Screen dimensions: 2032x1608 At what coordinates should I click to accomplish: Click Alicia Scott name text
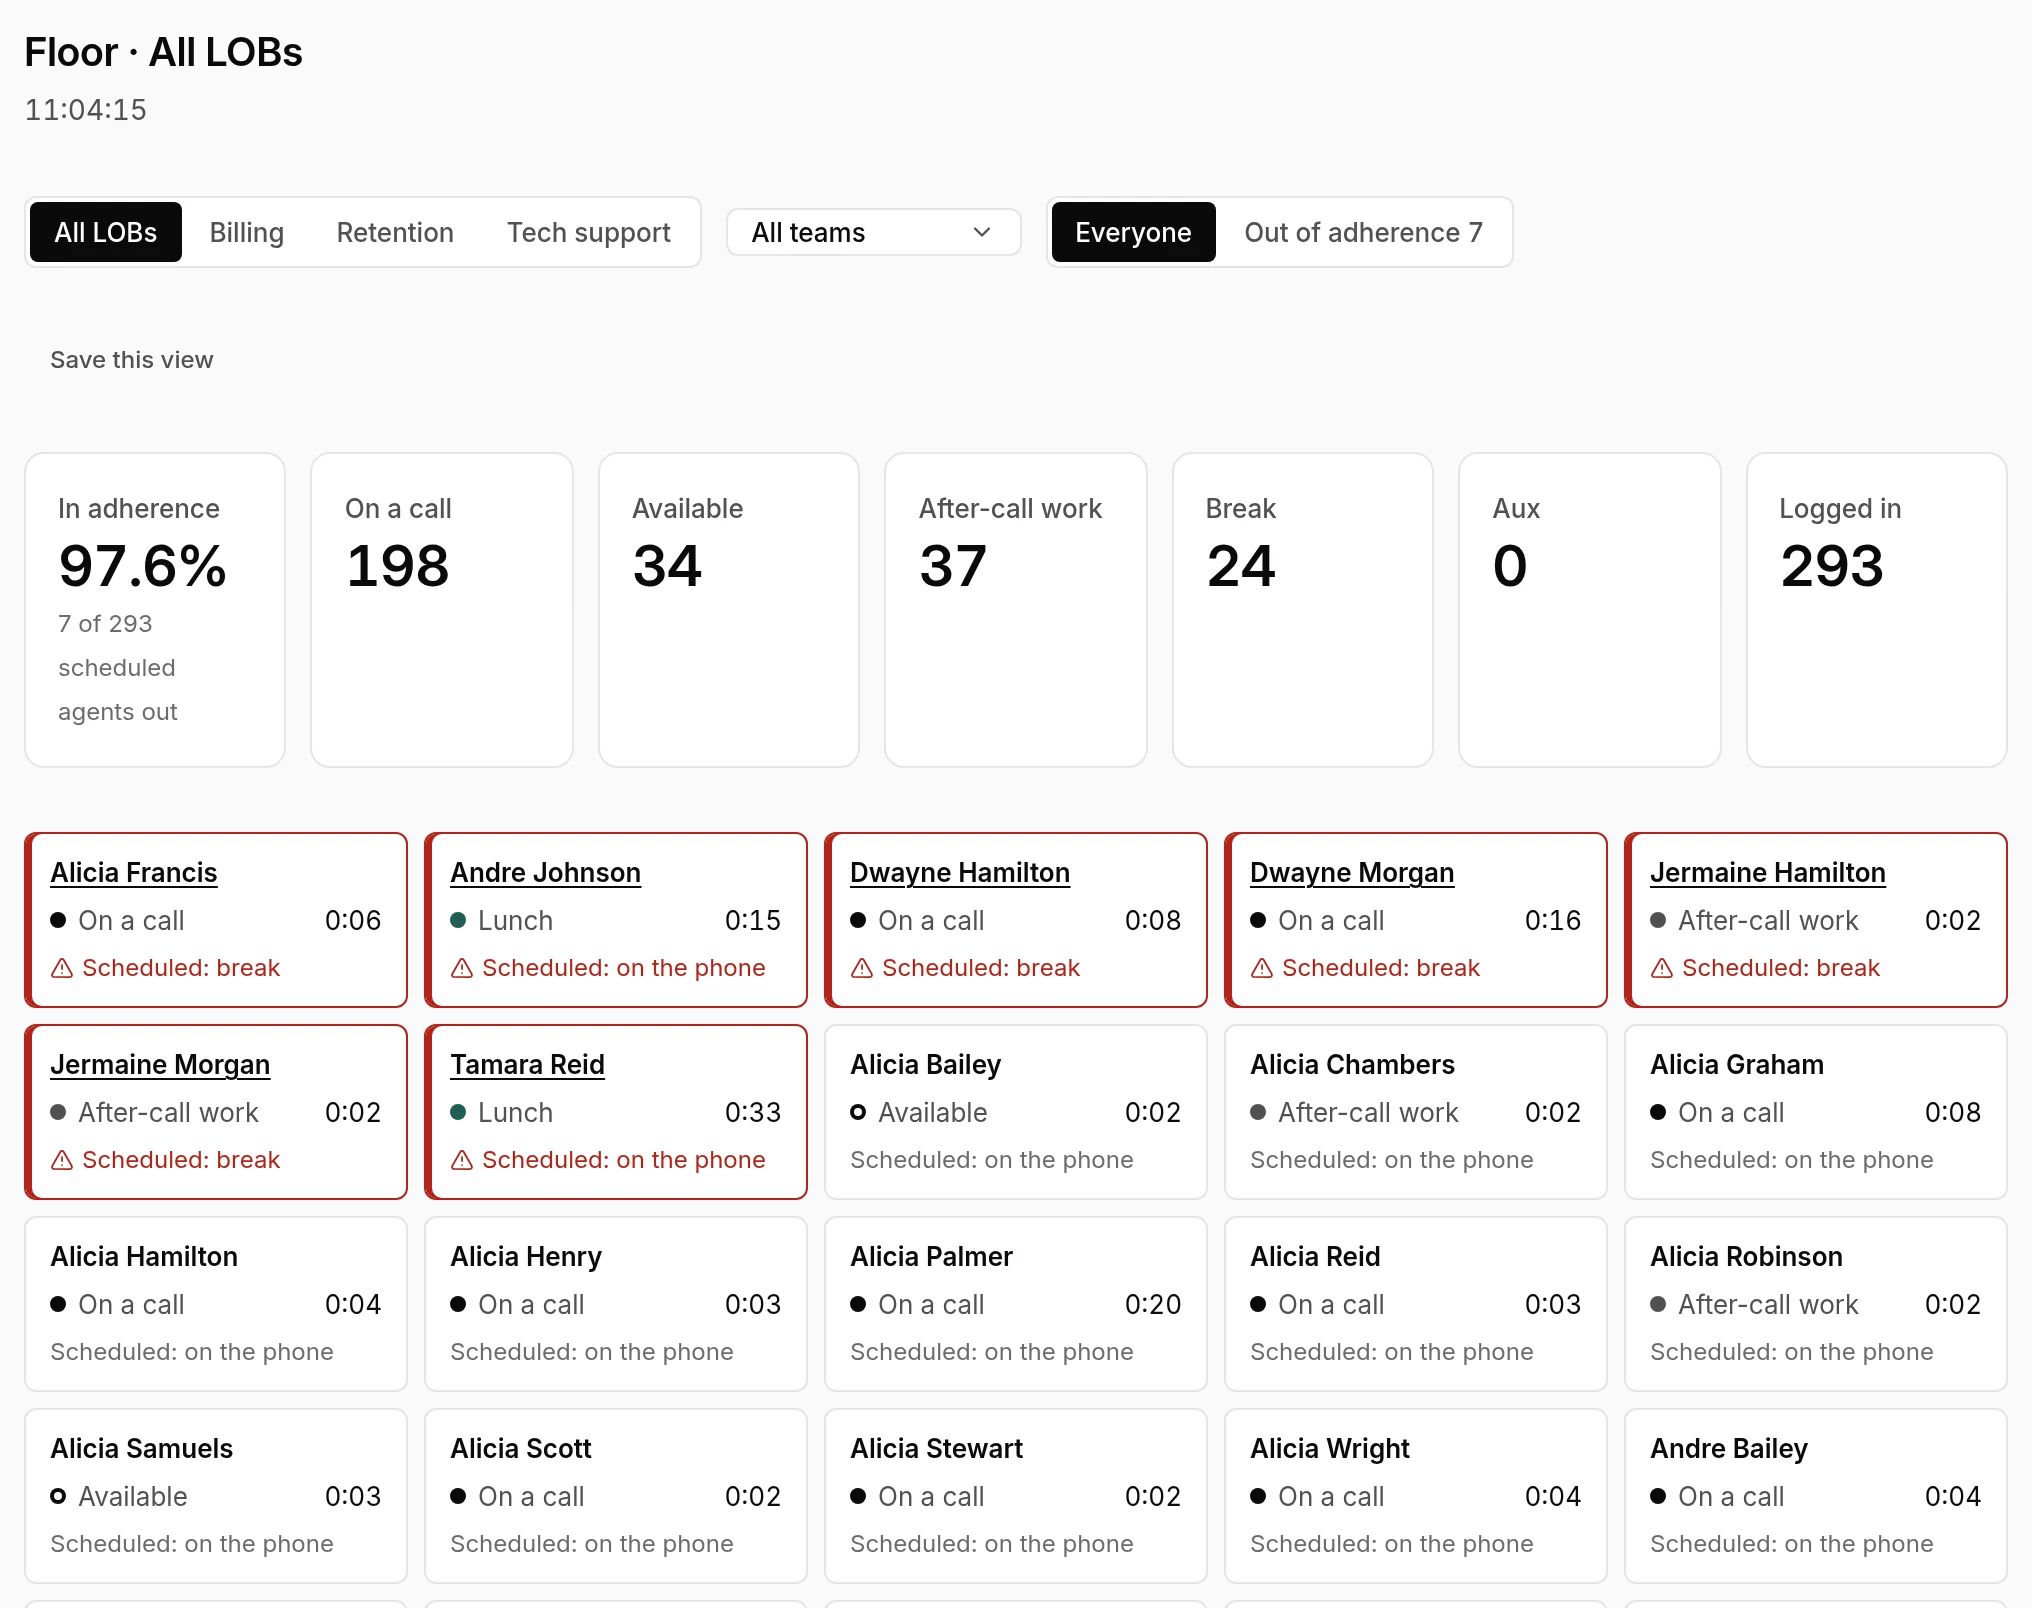521,1448
